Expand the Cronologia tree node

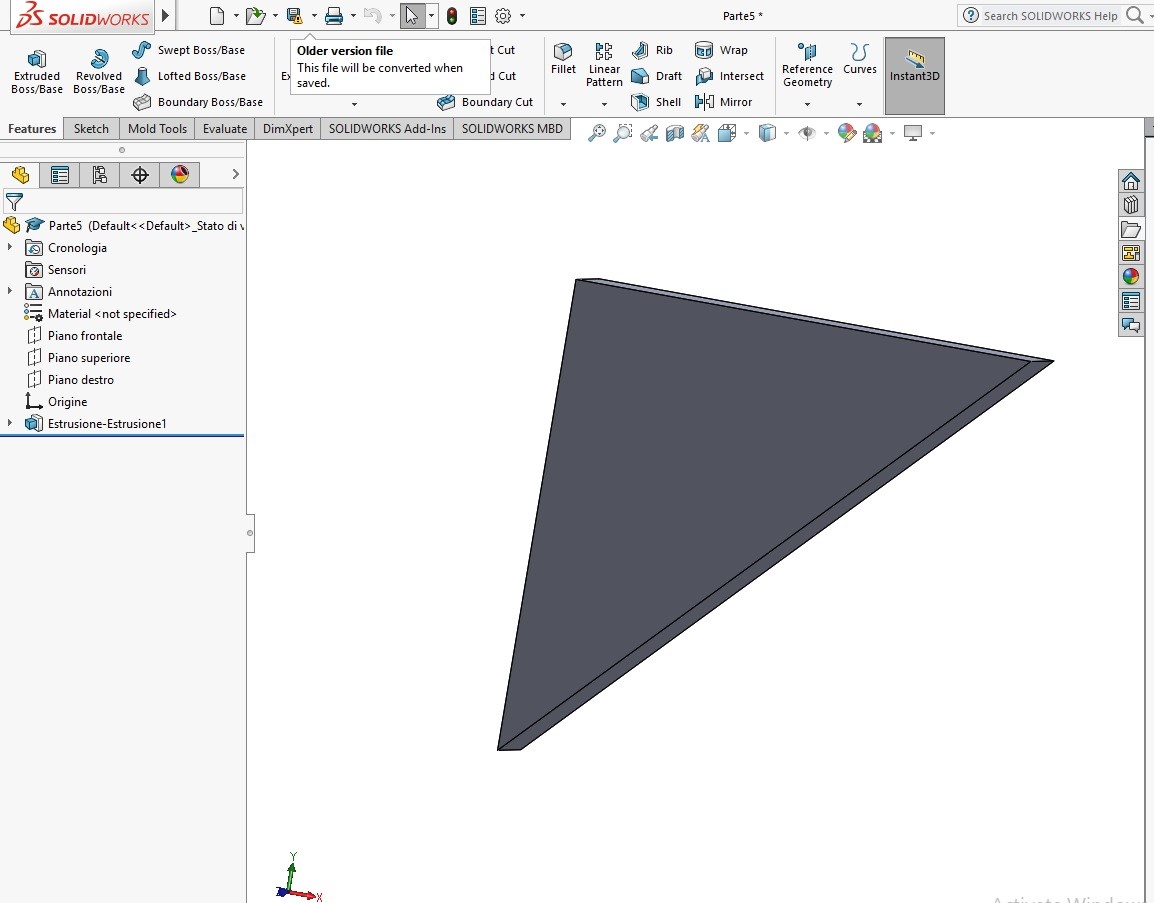10,247
